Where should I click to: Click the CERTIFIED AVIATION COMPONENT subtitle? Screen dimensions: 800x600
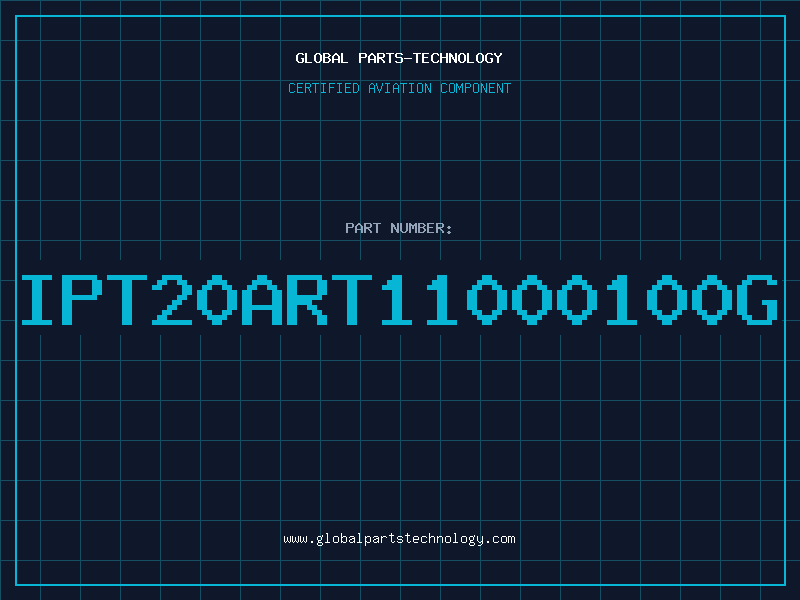click(x=399, y=88)
